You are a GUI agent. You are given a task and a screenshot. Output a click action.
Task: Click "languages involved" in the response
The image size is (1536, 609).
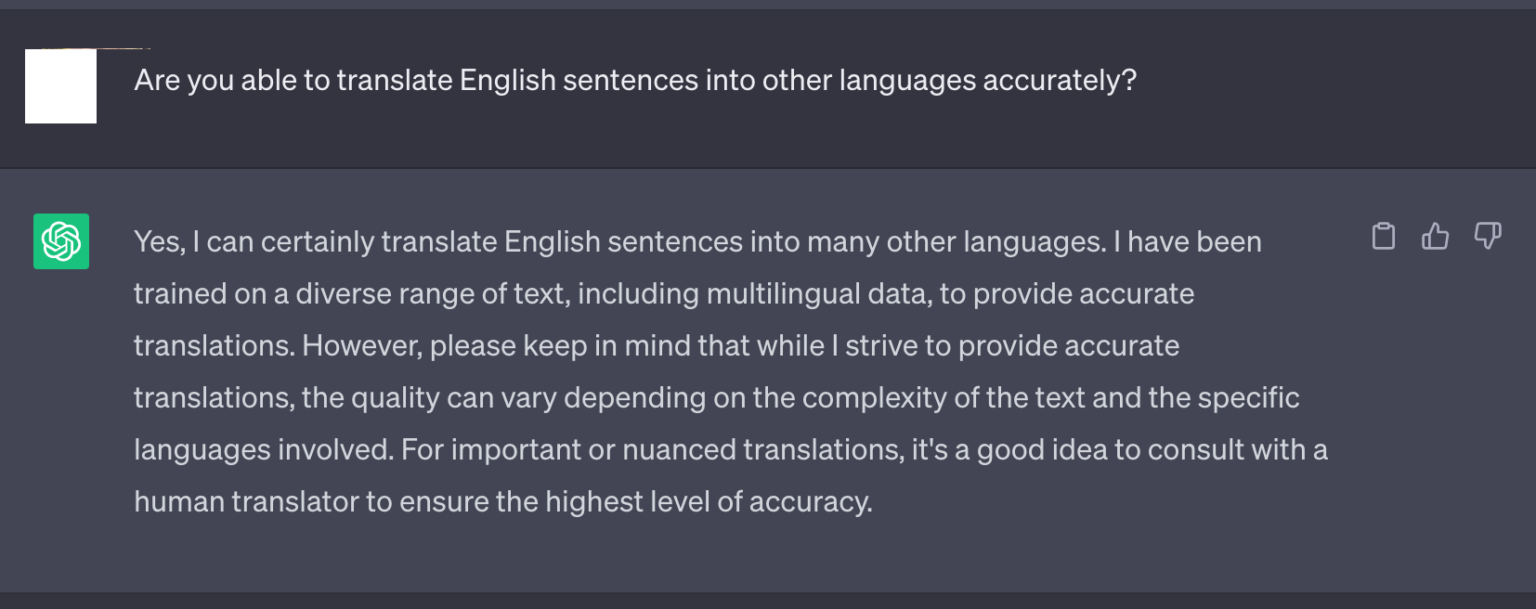pos(262,450)
